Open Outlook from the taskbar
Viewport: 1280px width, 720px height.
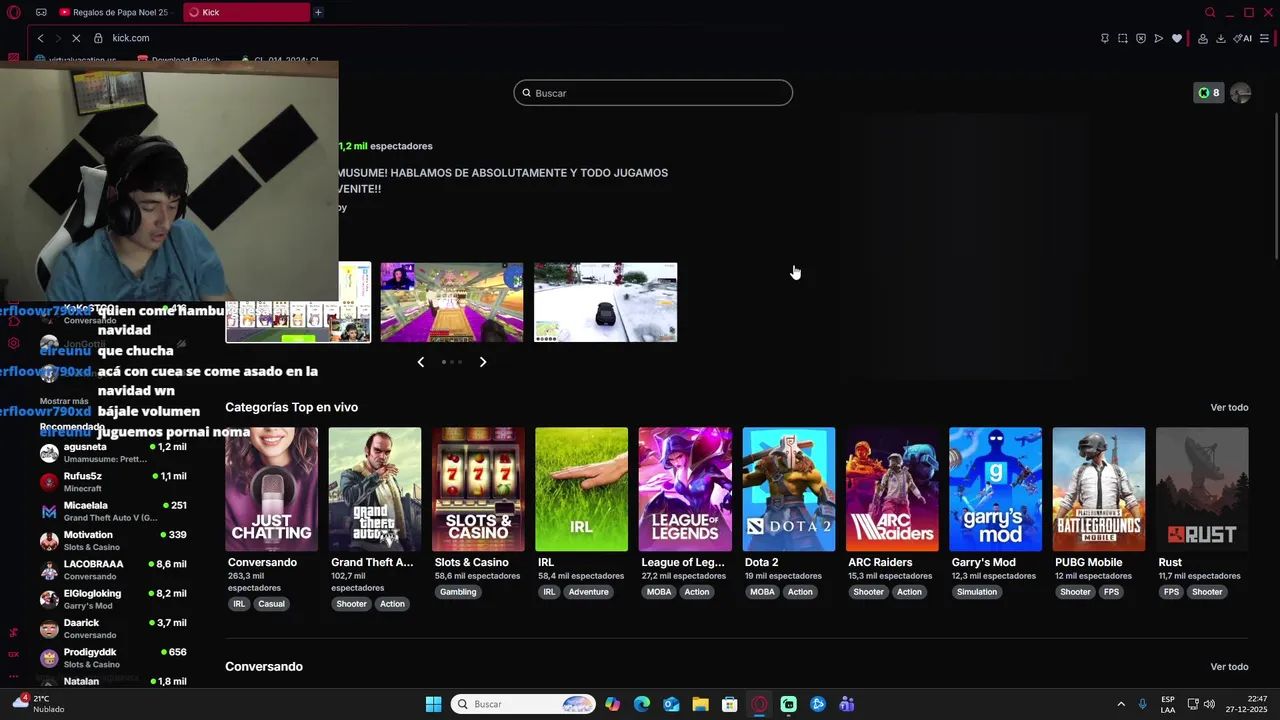pos(671,704)
